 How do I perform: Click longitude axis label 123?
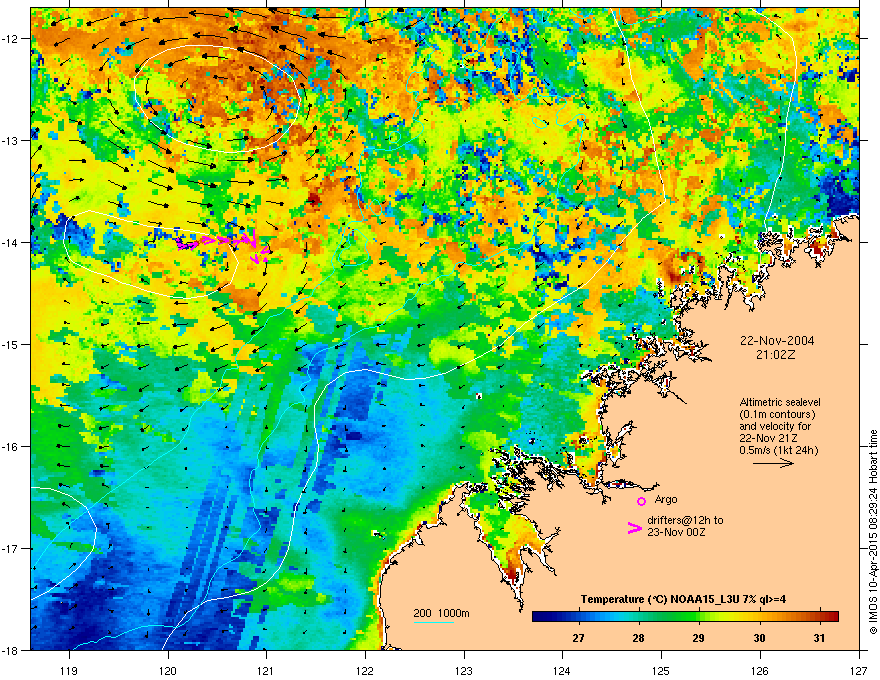pyautogui.click(x=464, y=670)
